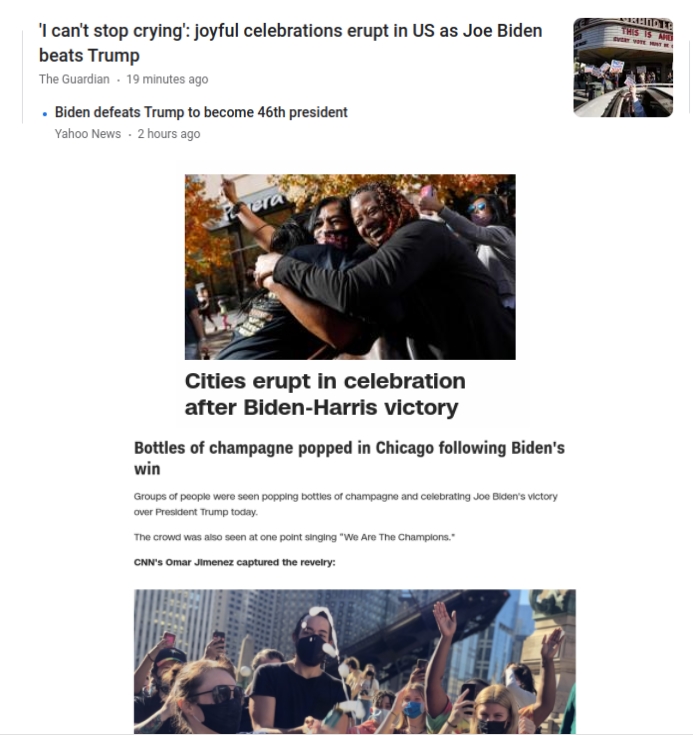Click the Panera storefront sign in photo
The image size is (693, 737).
click(254, 207)
